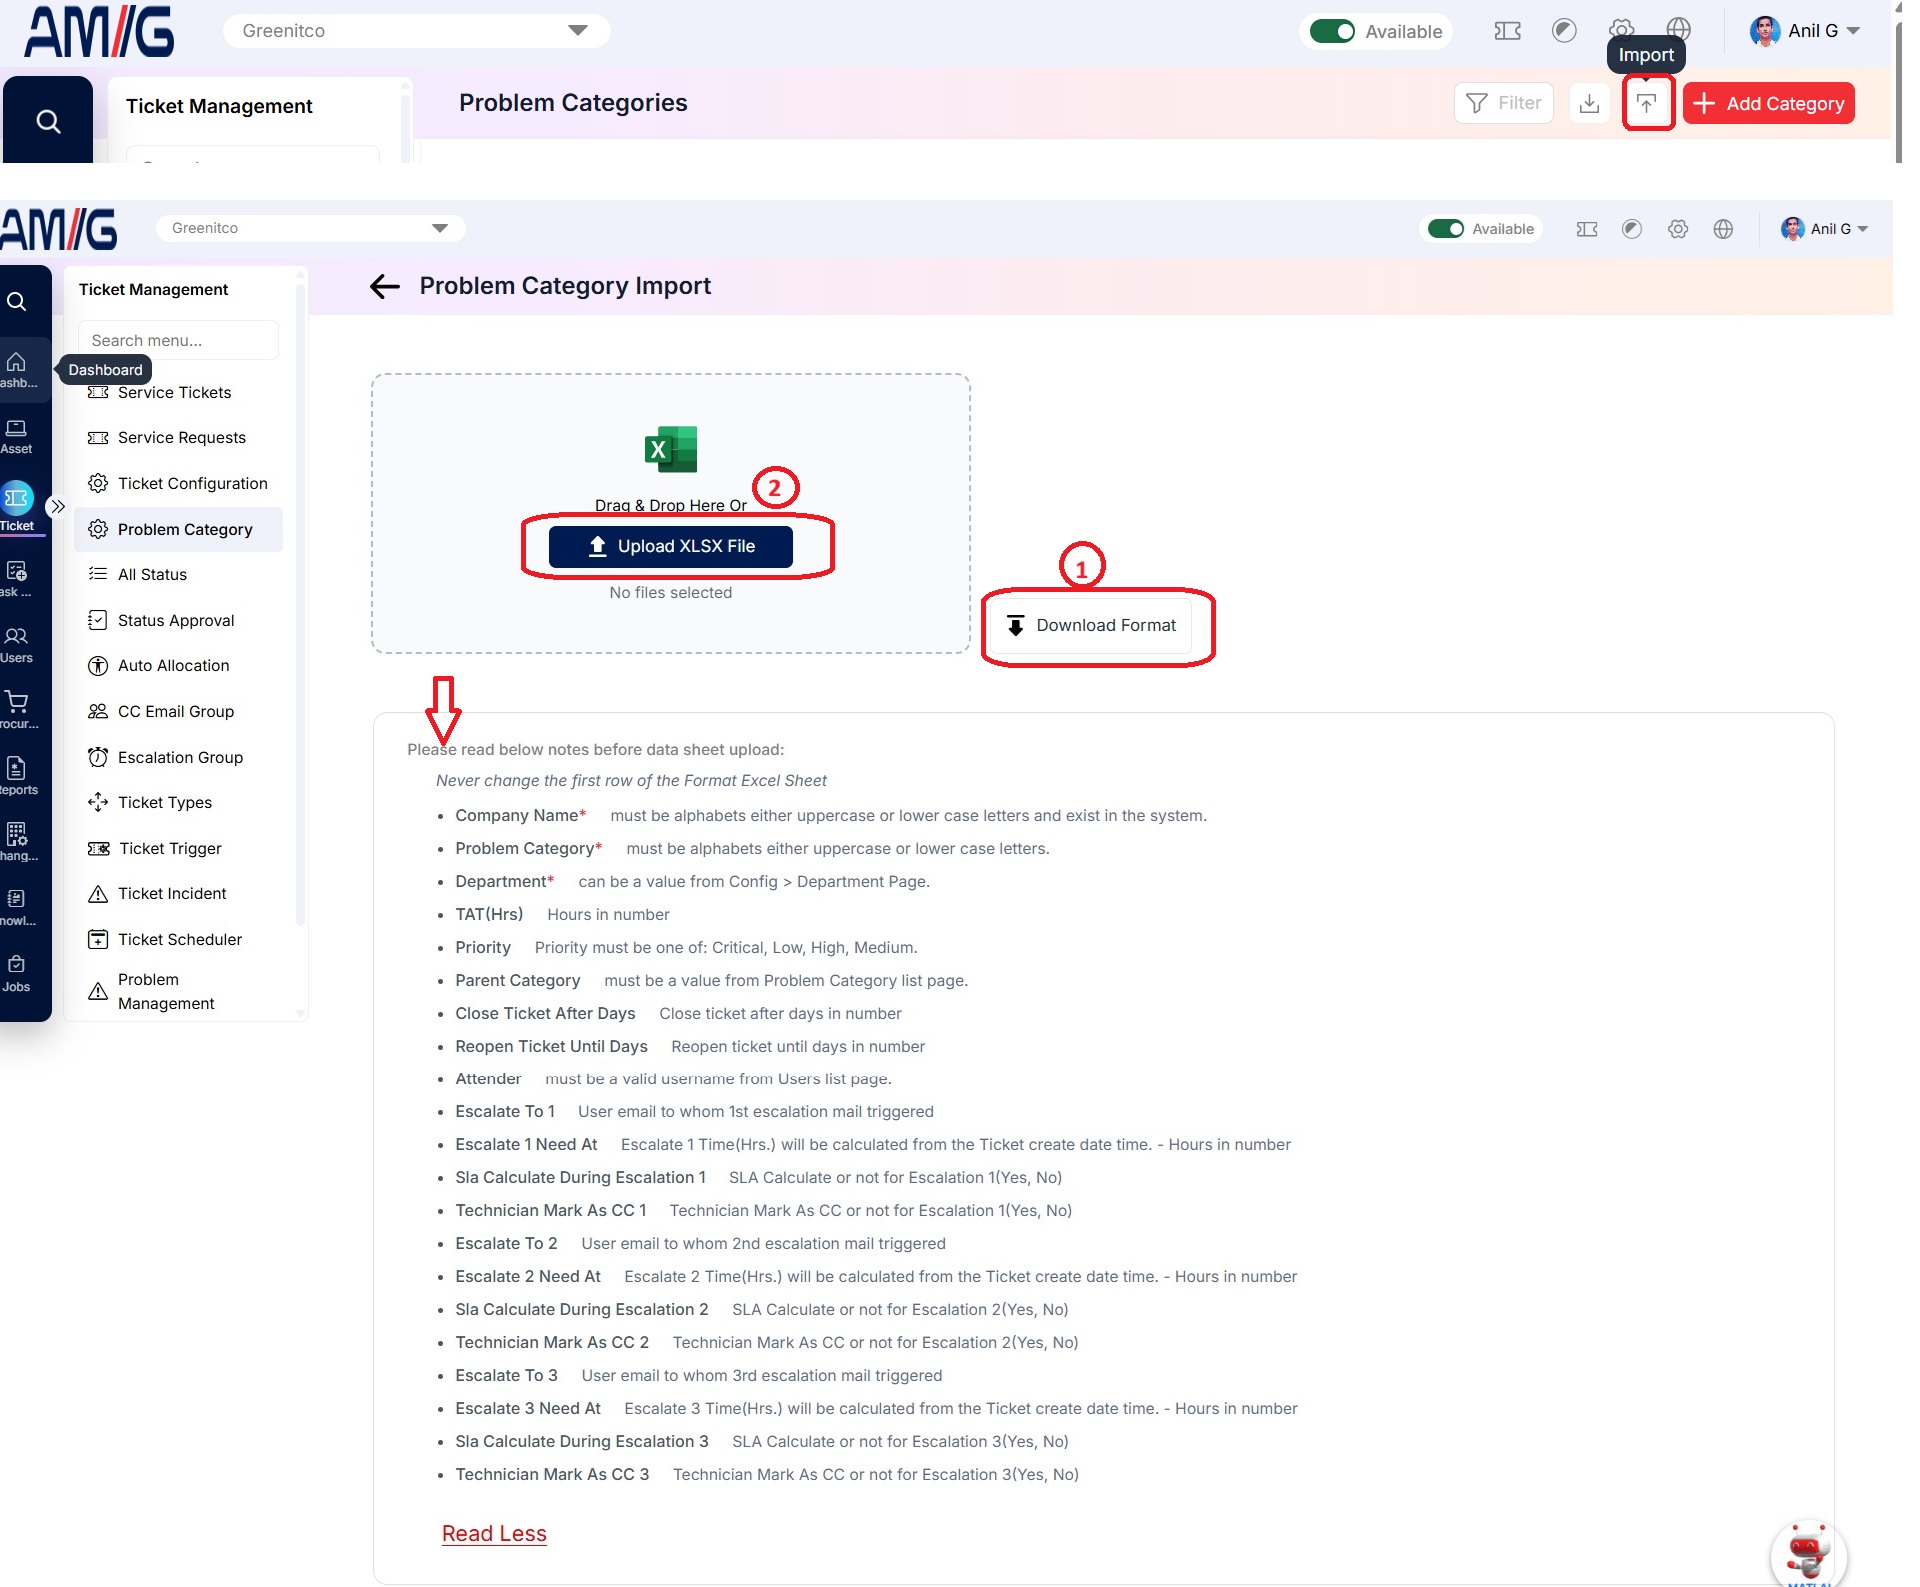Toggle the Available switch in the top header
The image size is (1920, 1587).
click(1332, 31)
